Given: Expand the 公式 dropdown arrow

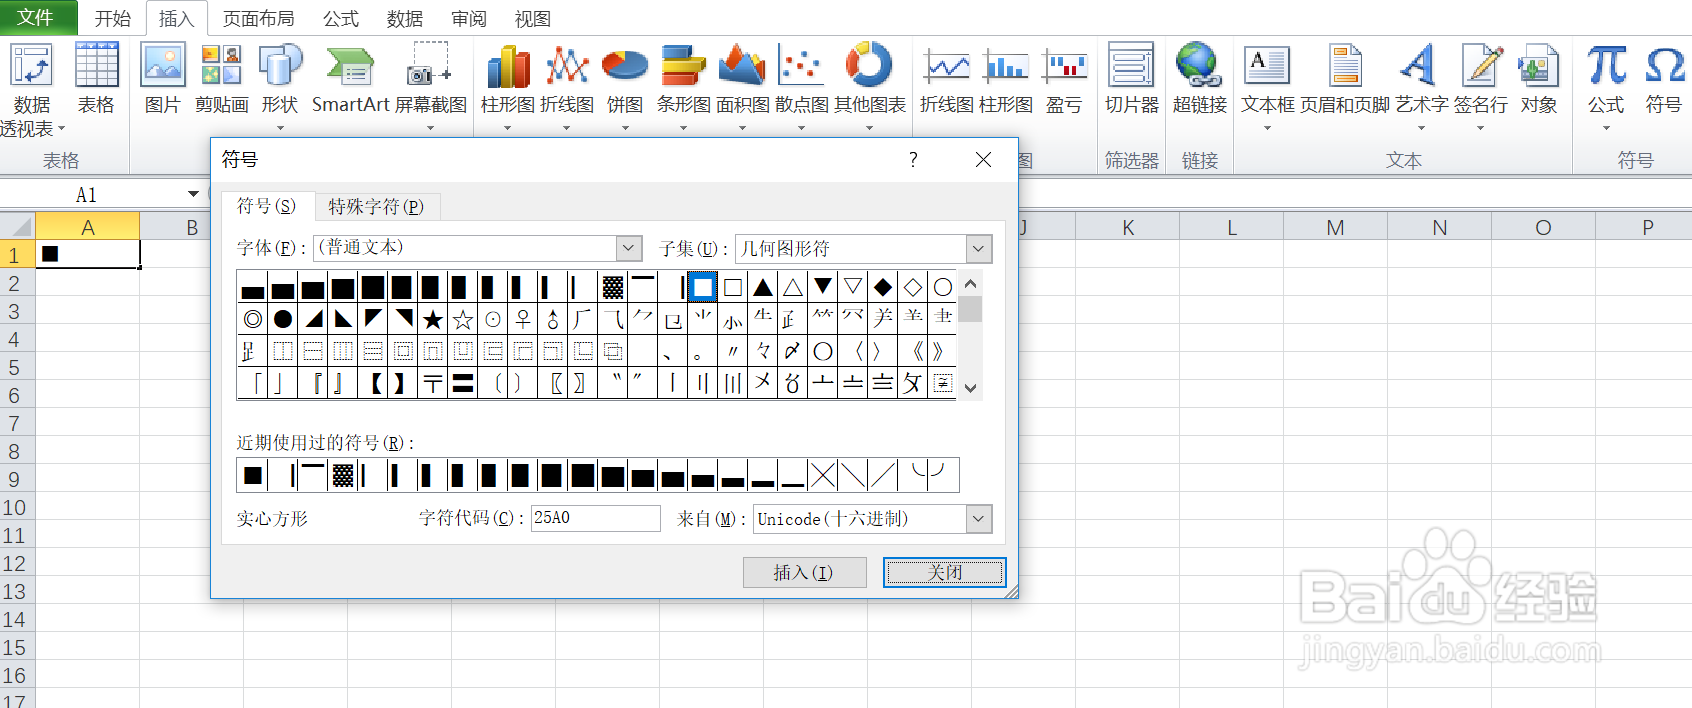Looking at the screenshot, I should tap(1606, 128).
